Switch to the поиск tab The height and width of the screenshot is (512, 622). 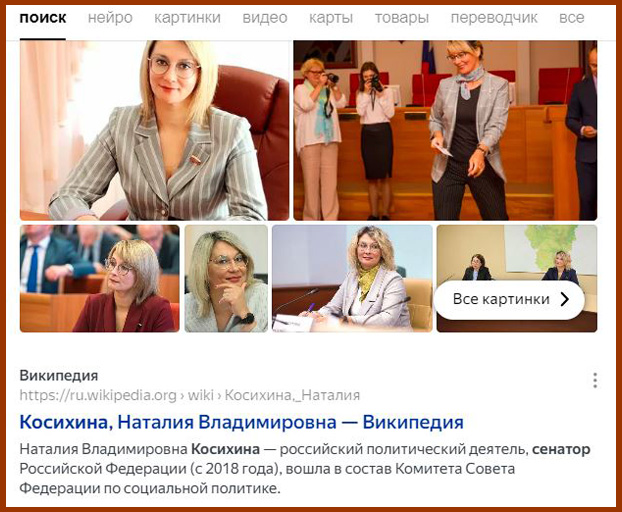pos(43,18)
